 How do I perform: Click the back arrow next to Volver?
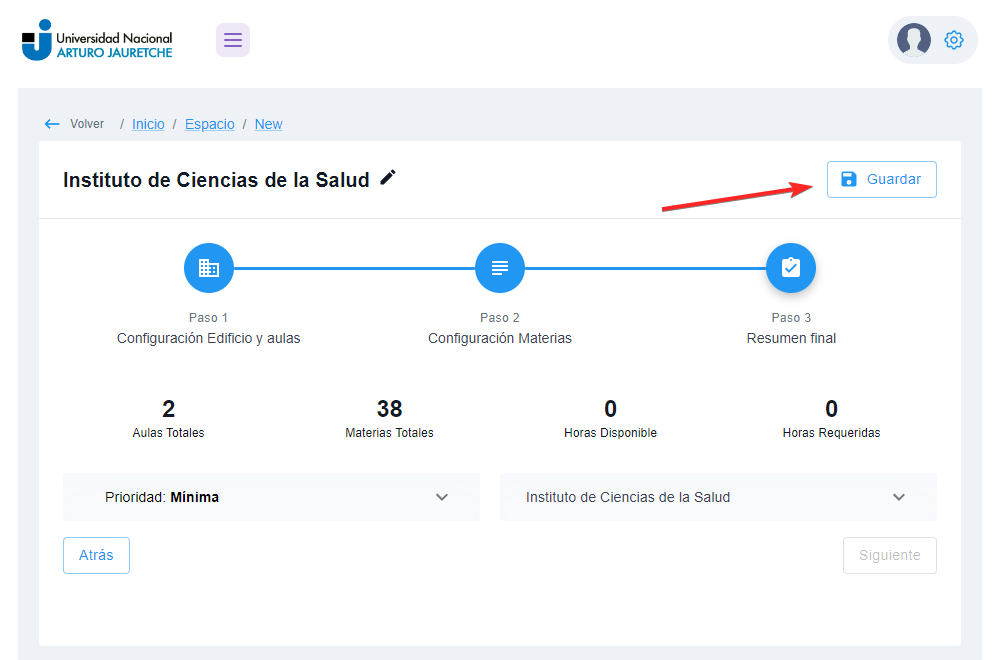(x=52, y=124)
